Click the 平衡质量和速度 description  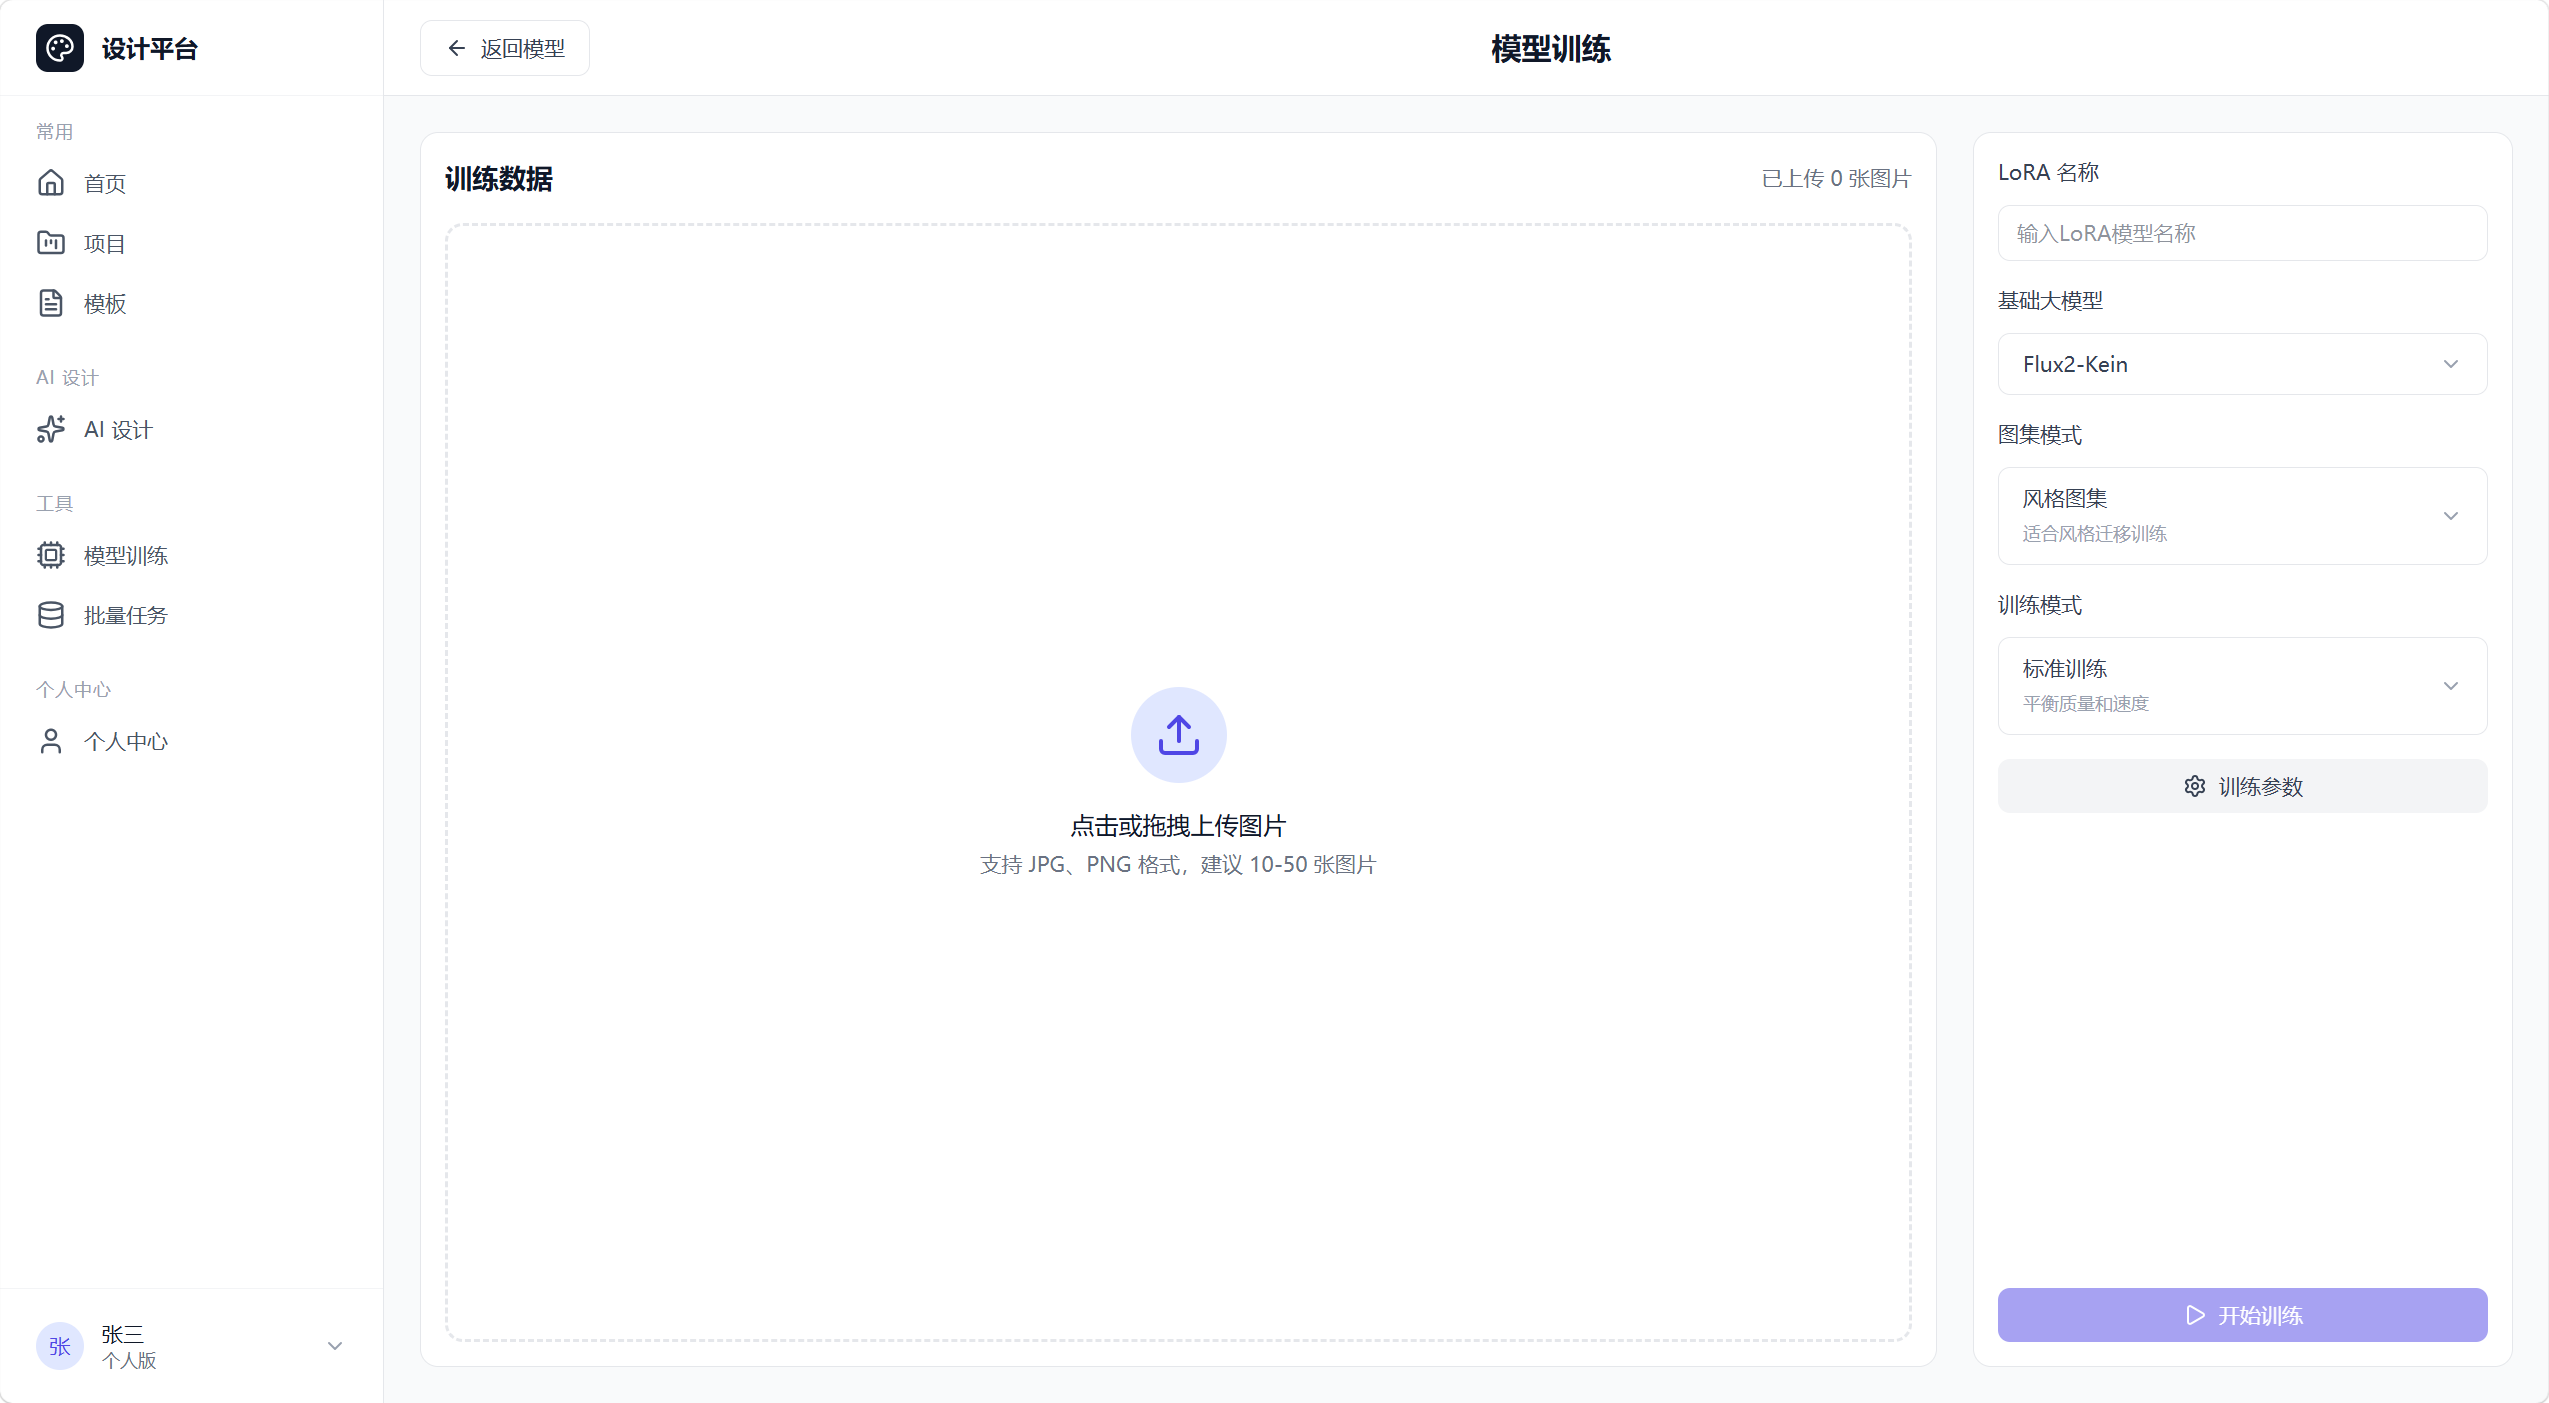2085,704
